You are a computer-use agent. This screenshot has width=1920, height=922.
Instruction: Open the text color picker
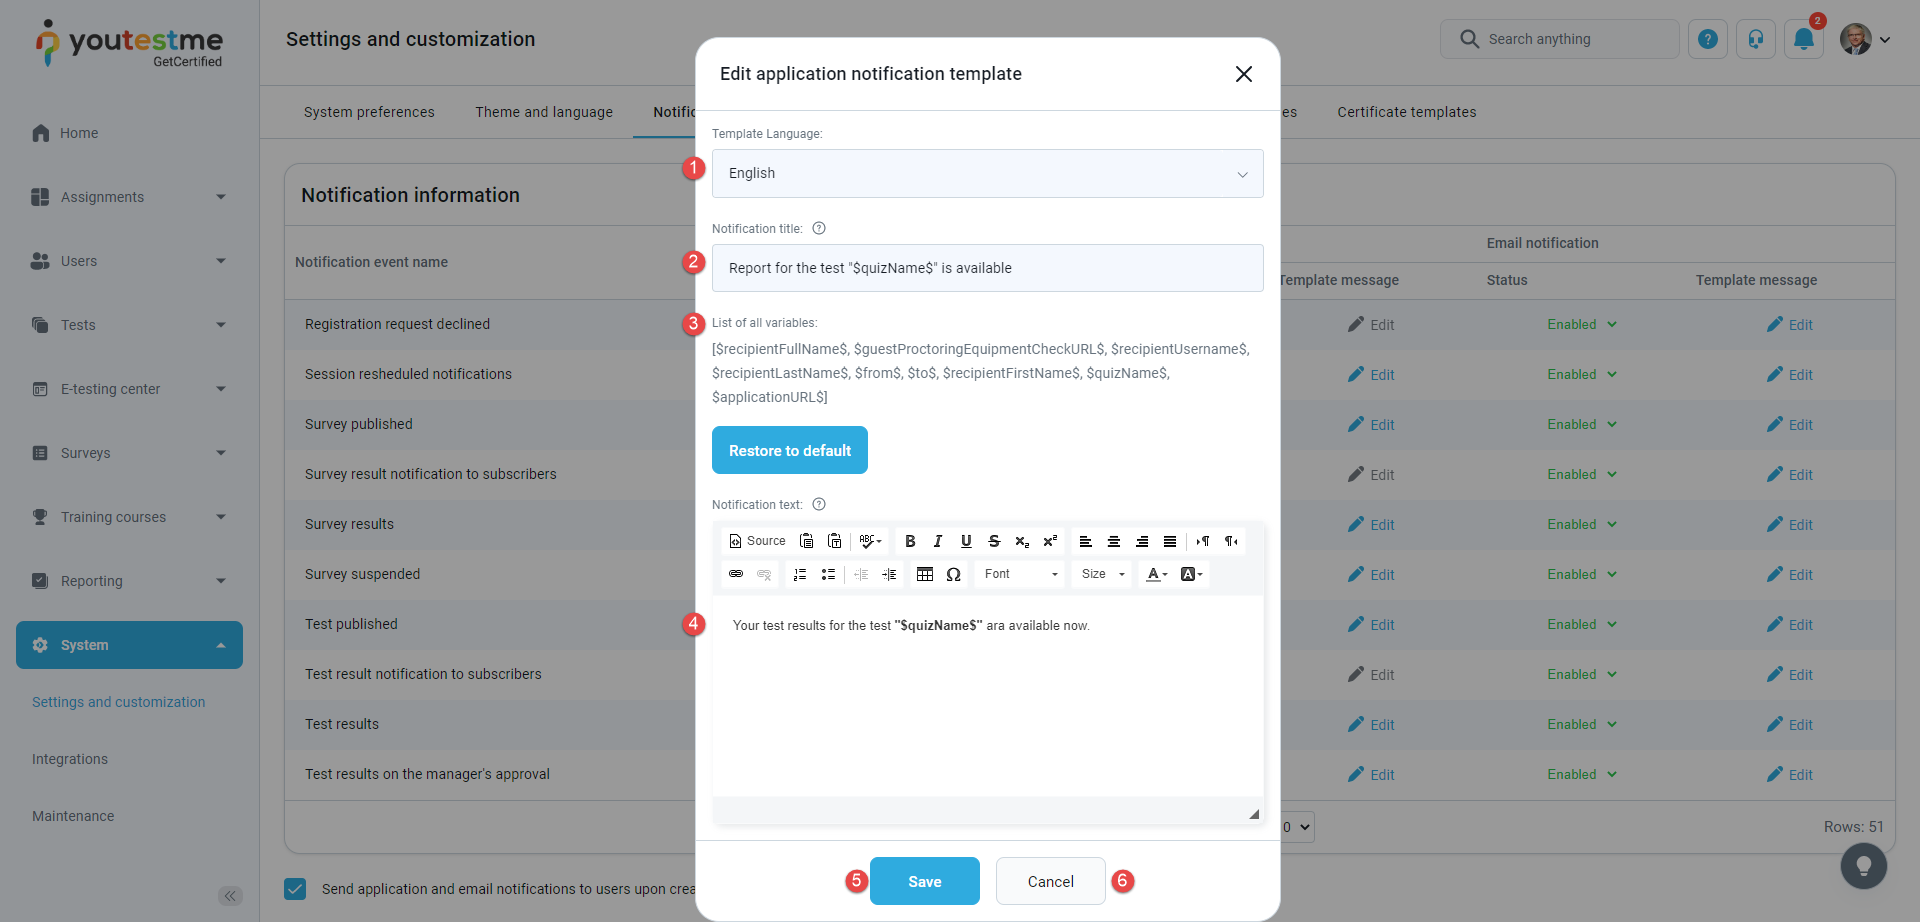point(1156,574)
